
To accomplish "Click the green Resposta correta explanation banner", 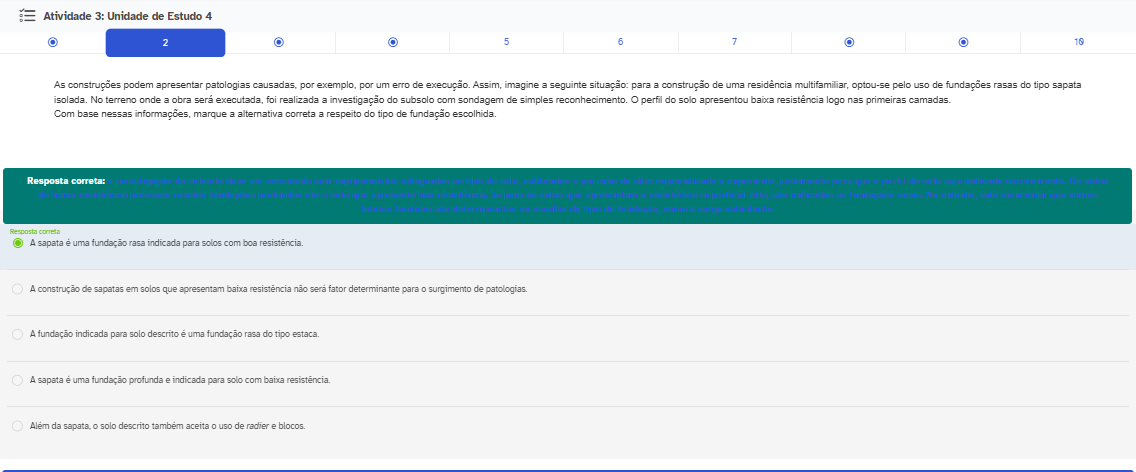I will click(567, 195).
